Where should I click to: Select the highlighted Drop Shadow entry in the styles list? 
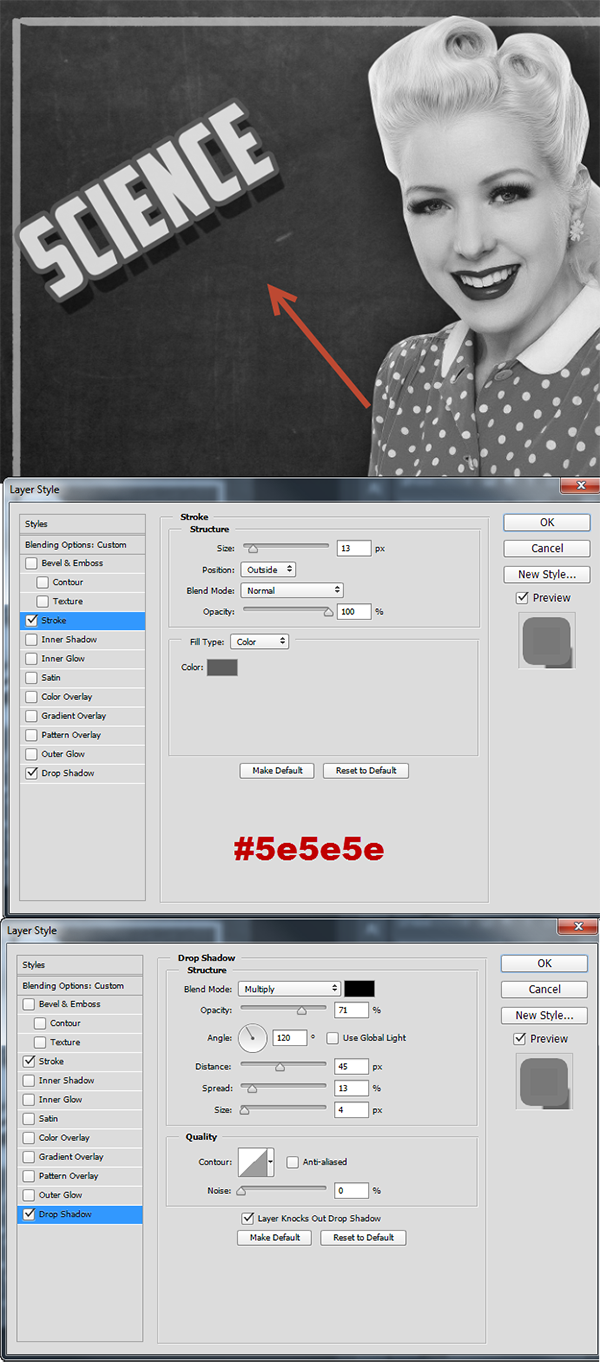tap(80, 1214)
